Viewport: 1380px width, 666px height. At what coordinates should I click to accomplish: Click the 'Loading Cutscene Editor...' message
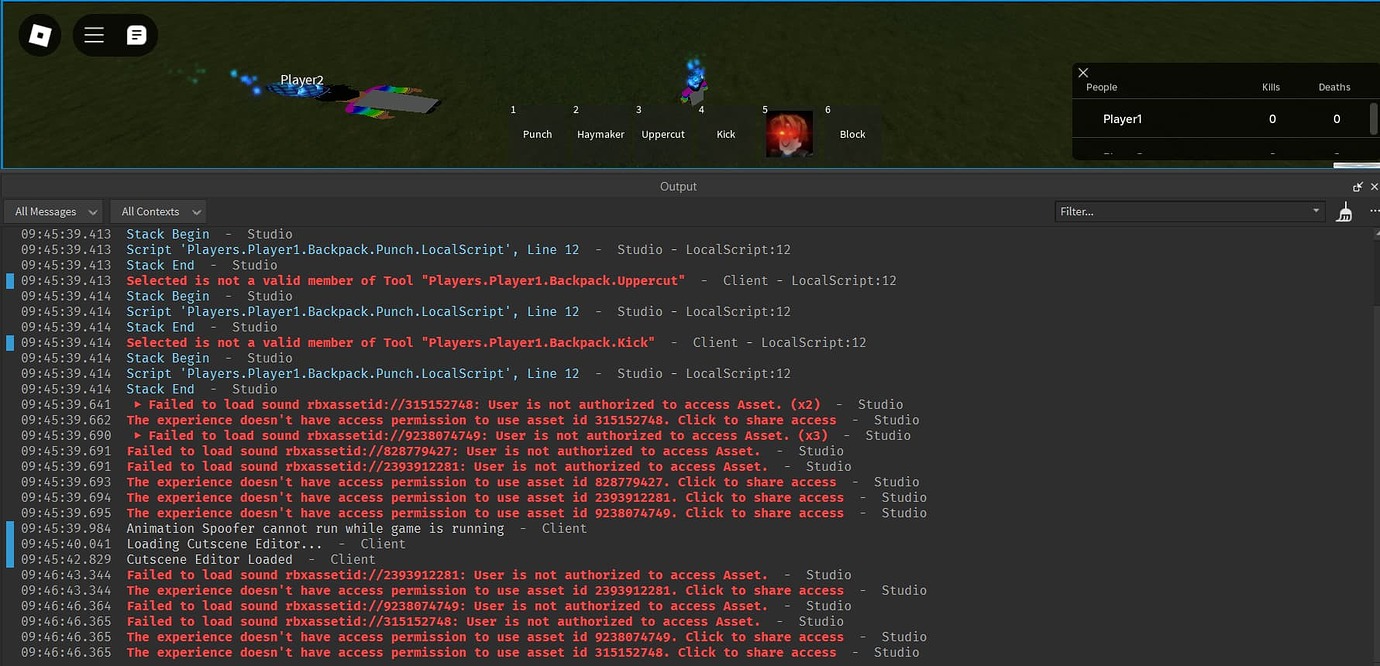(224, 544)
